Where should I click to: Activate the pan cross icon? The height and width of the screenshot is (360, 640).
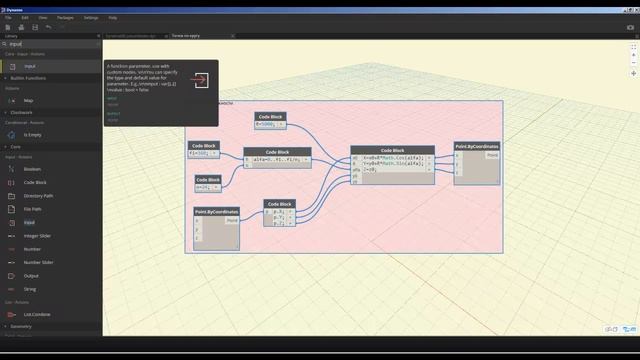633,73
